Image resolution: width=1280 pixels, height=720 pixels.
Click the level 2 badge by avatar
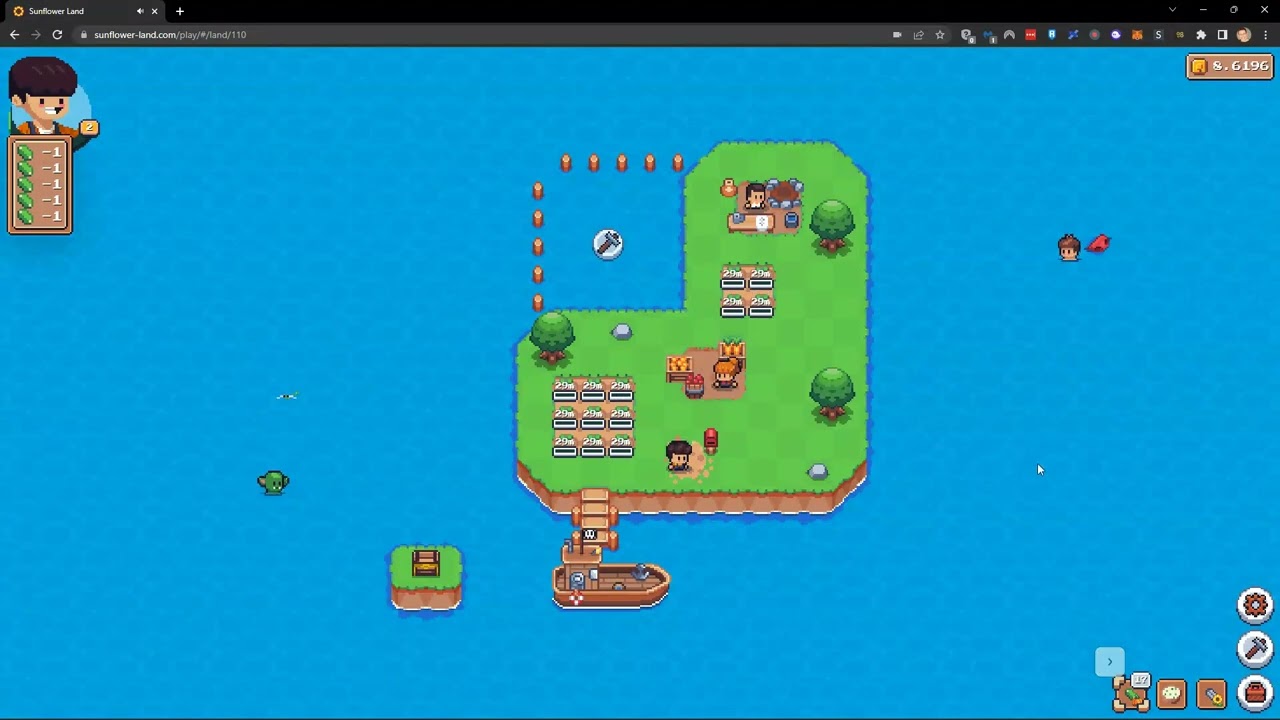(89, 127)
